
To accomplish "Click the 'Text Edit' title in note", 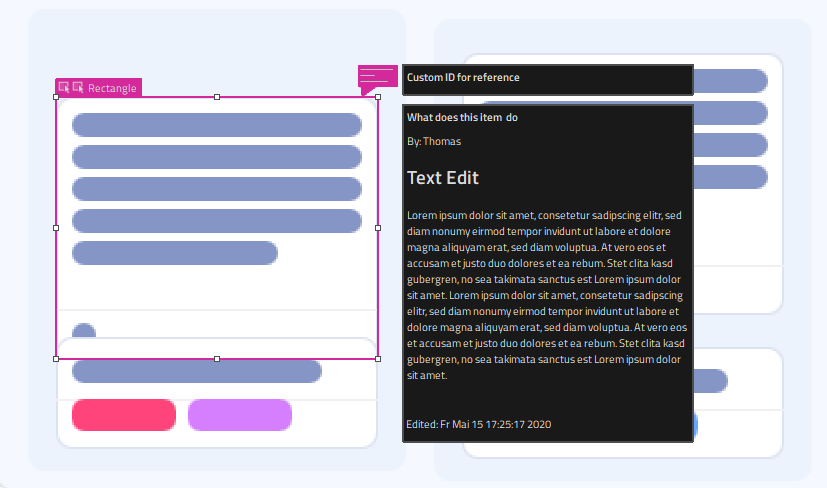I will (443, 178).
